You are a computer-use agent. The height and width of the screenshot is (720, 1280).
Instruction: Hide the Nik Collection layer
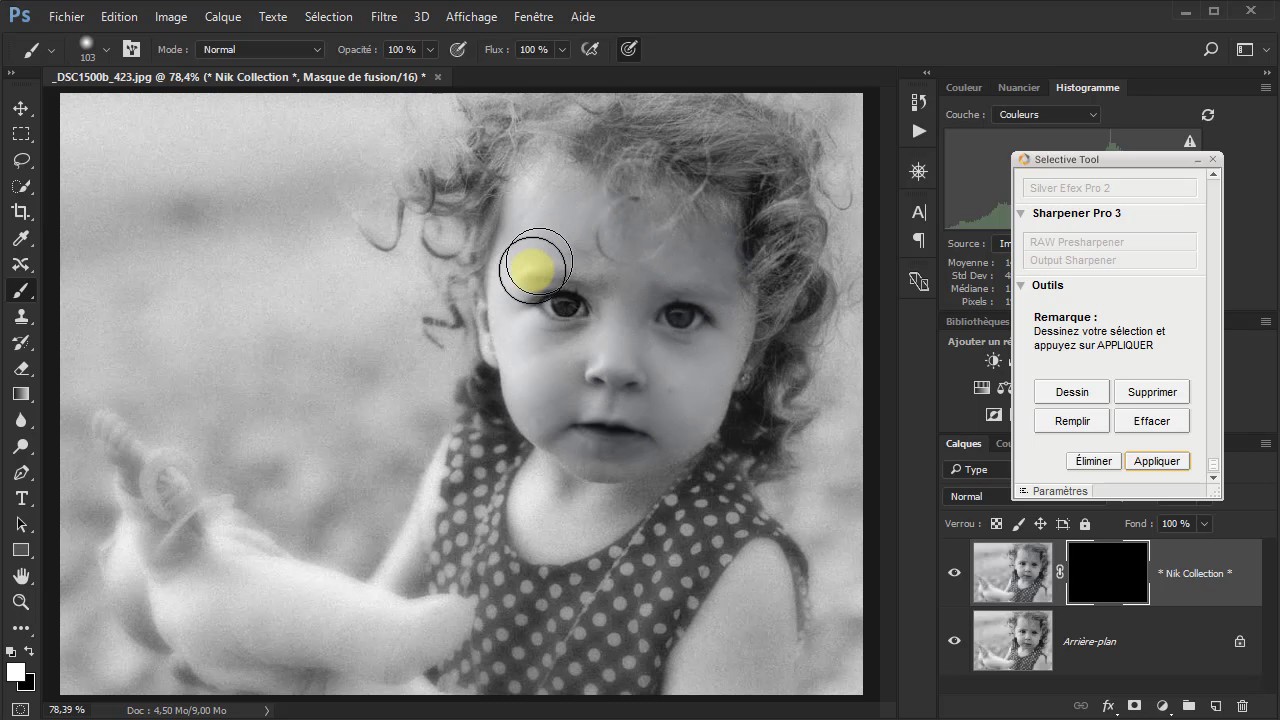[x=954, y=573]
